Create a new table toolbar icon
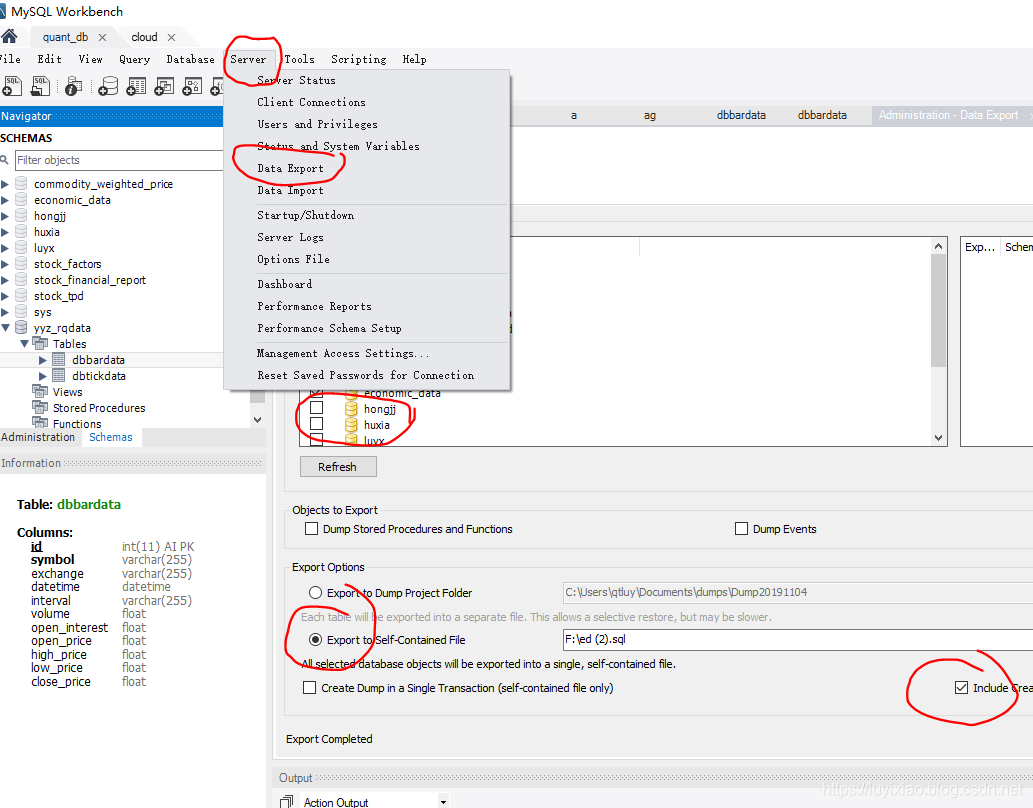This screenshot has width=1033, height=808. pyautogui.click(x=136, y=86)
